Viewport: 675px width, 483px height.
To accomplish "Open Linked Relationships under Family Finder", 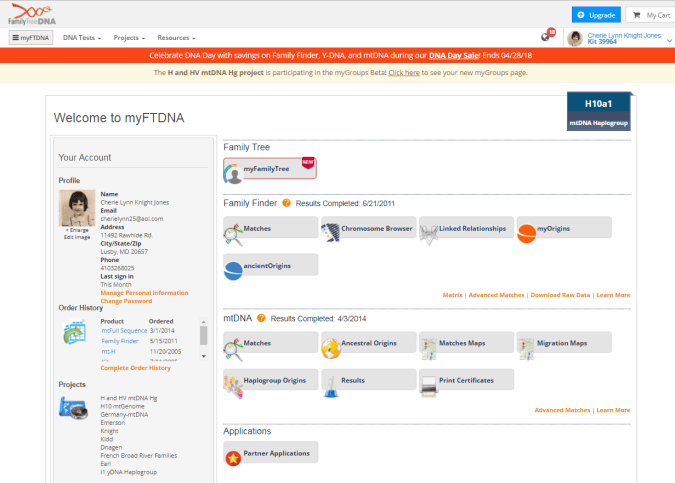I will (465, 228).
